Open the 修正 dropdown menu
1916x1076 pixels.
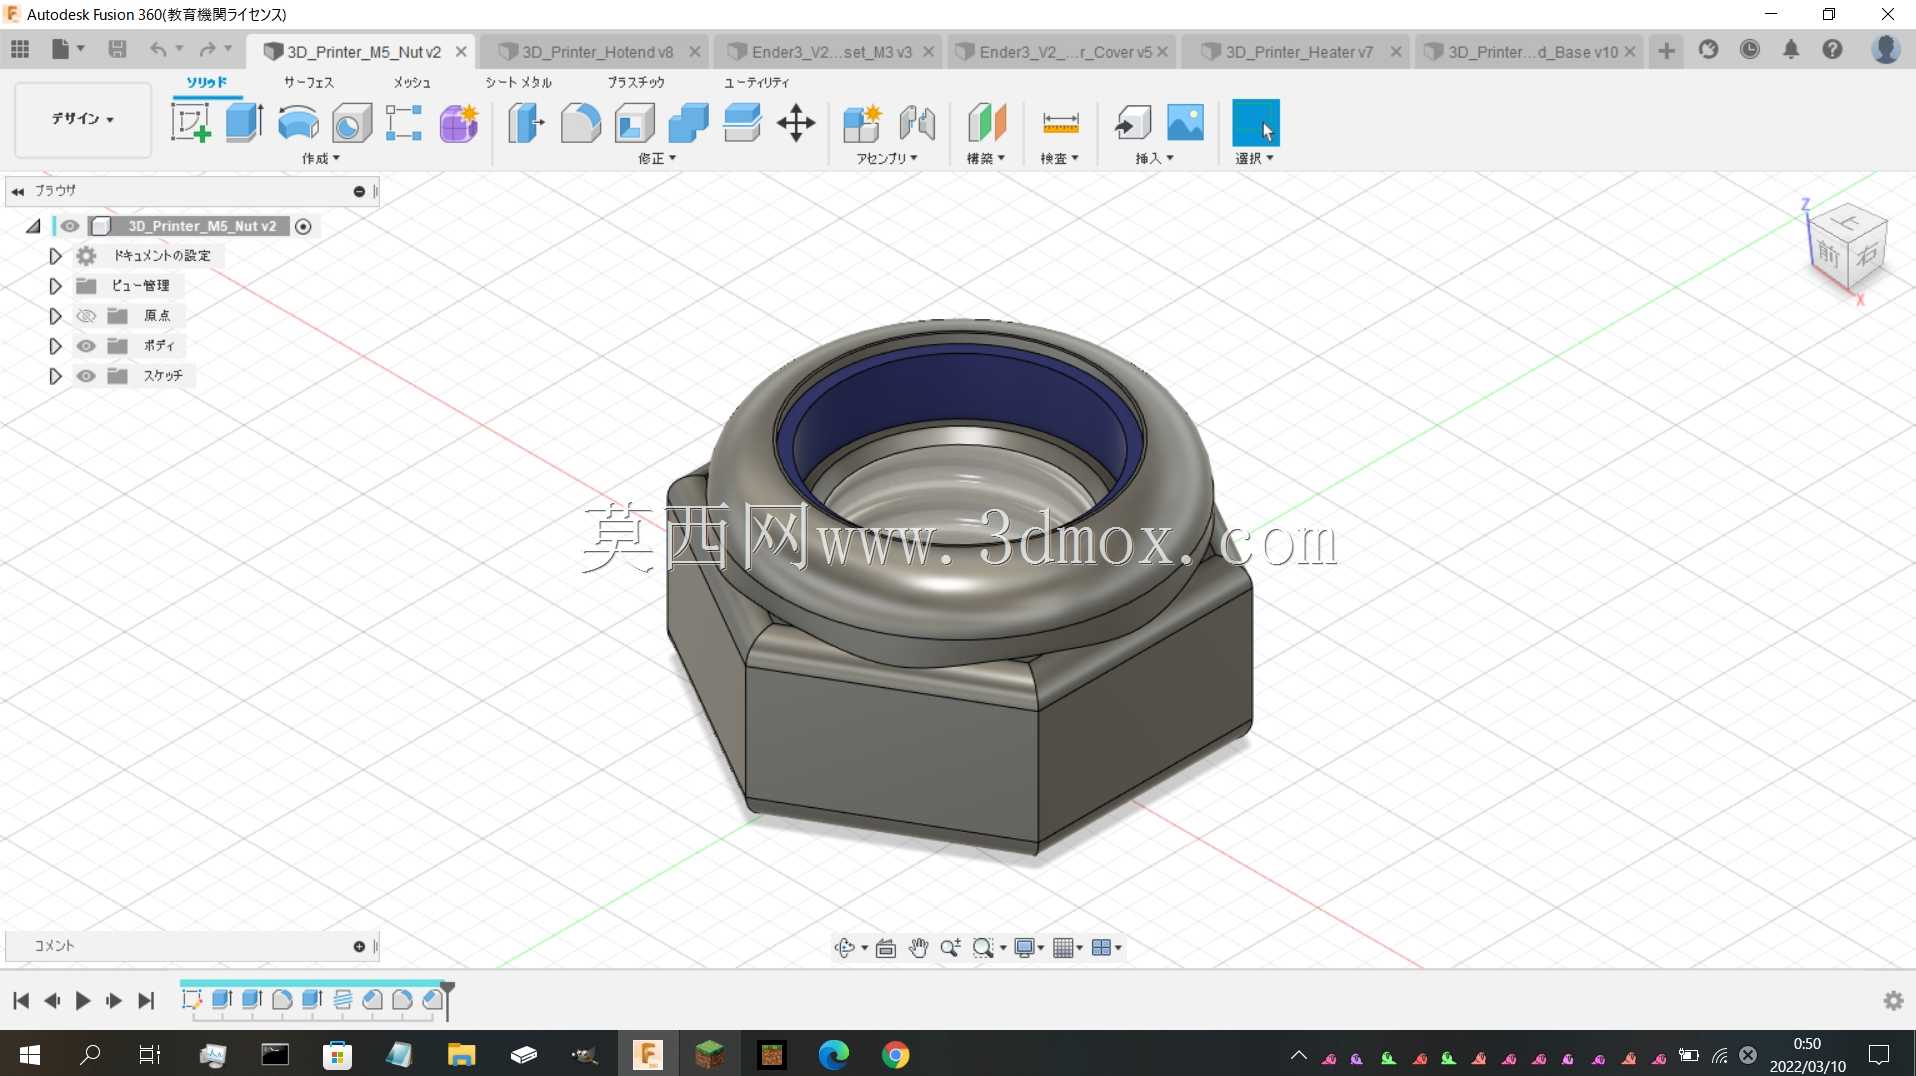point(657,159)
